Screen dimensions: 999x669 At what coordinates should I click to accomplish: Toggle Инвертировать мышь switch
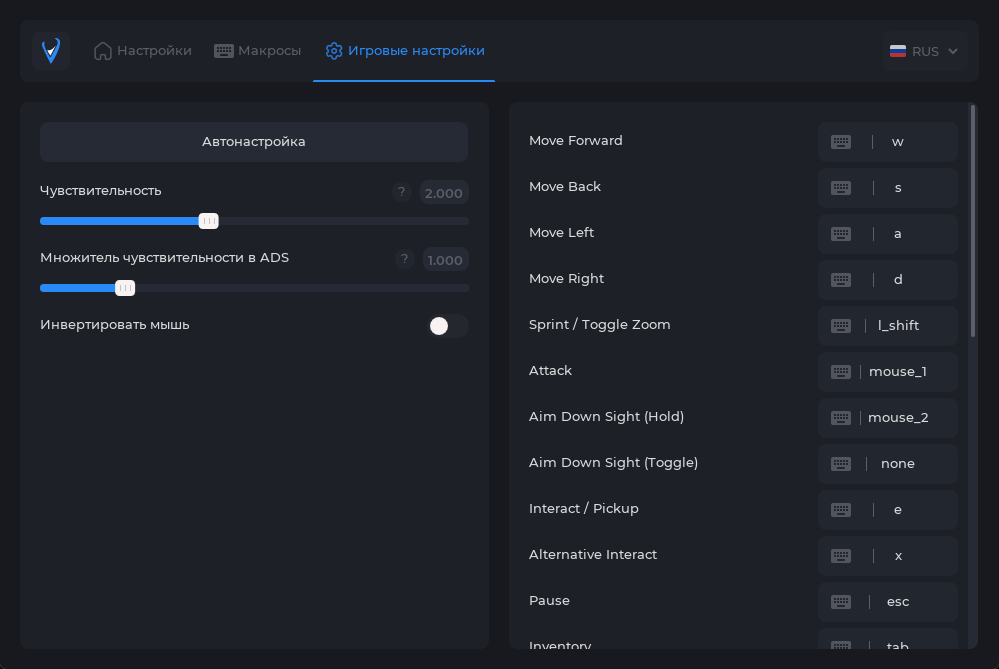pyautogui.click(x=448, y=326)
